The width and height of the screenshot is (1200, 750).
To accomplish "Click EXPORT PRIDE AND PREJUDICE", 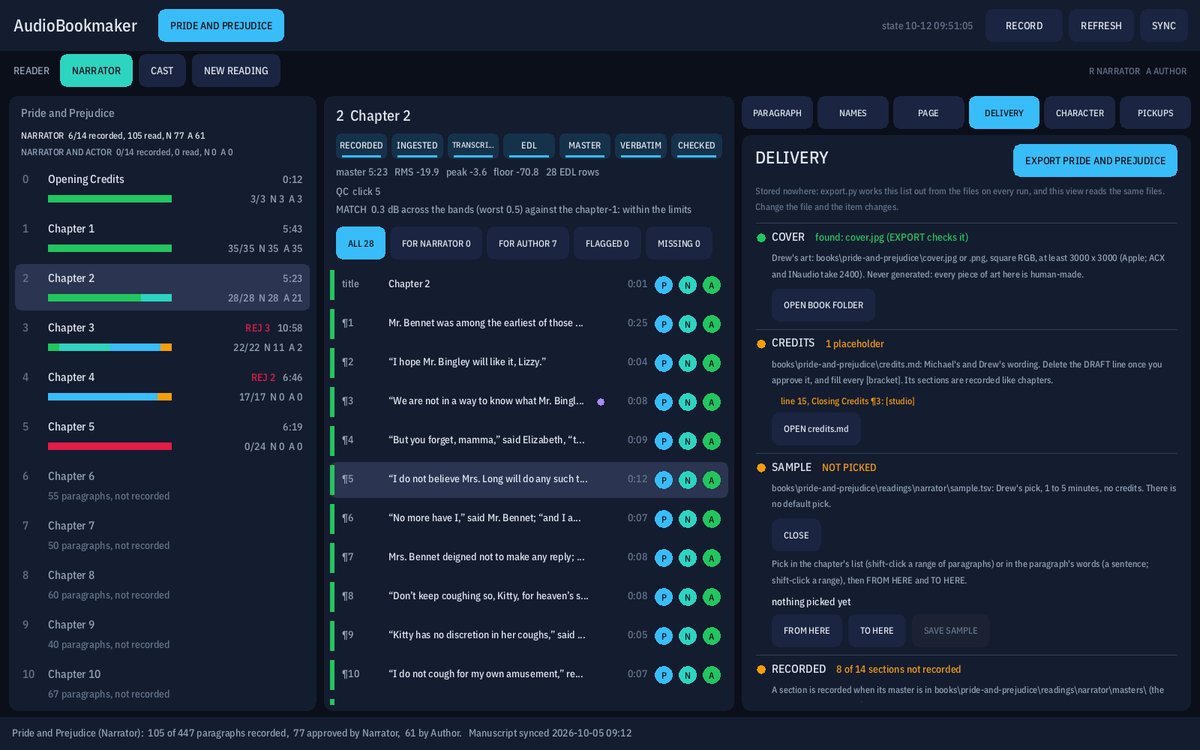I will tap(1096, 161).
